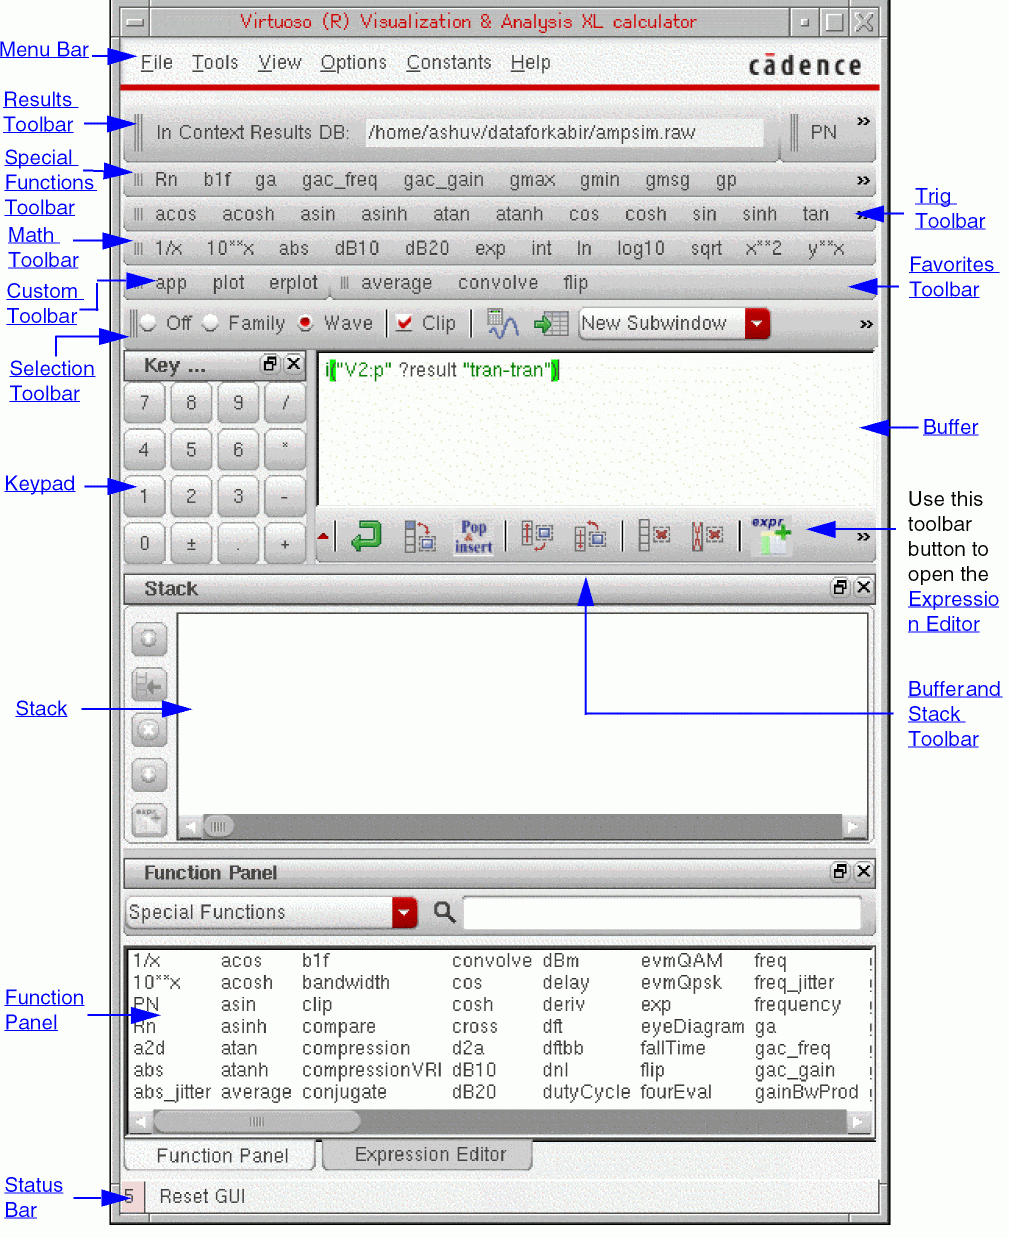Open the New Subwindow dropdown
1009x1238 pixels.
(x=757, y=323)
